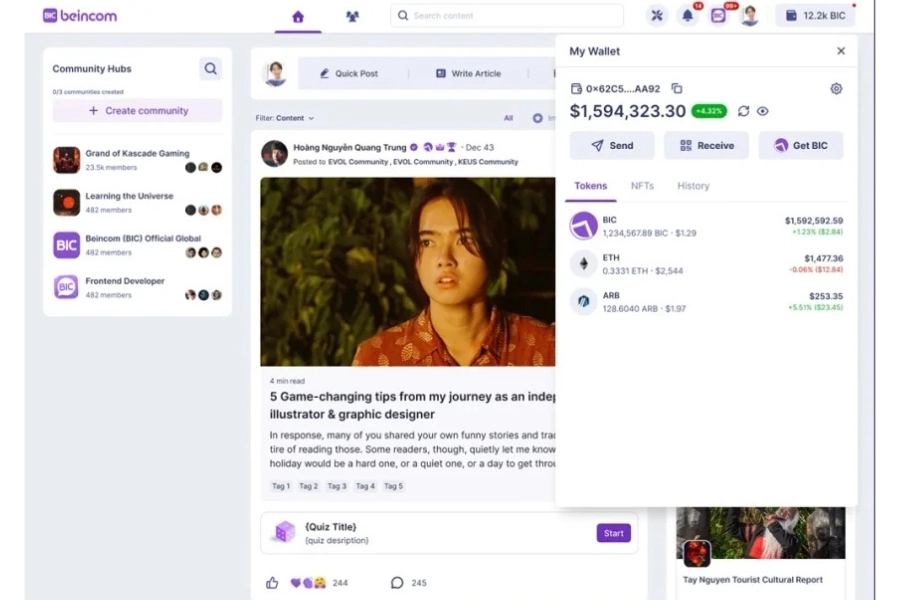
Task: Click Quick Post button
Action: click(x=349, y=73)
